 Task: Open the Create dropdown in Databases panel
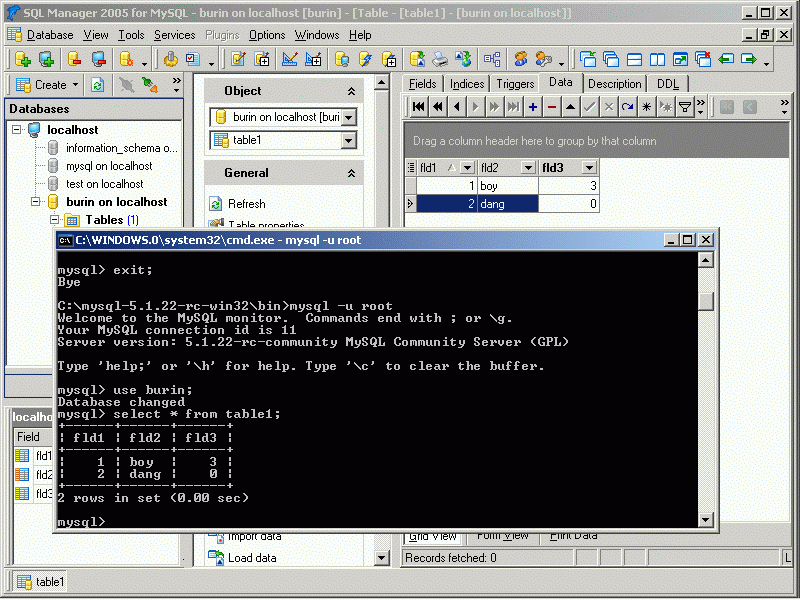(x=75, y=85)
